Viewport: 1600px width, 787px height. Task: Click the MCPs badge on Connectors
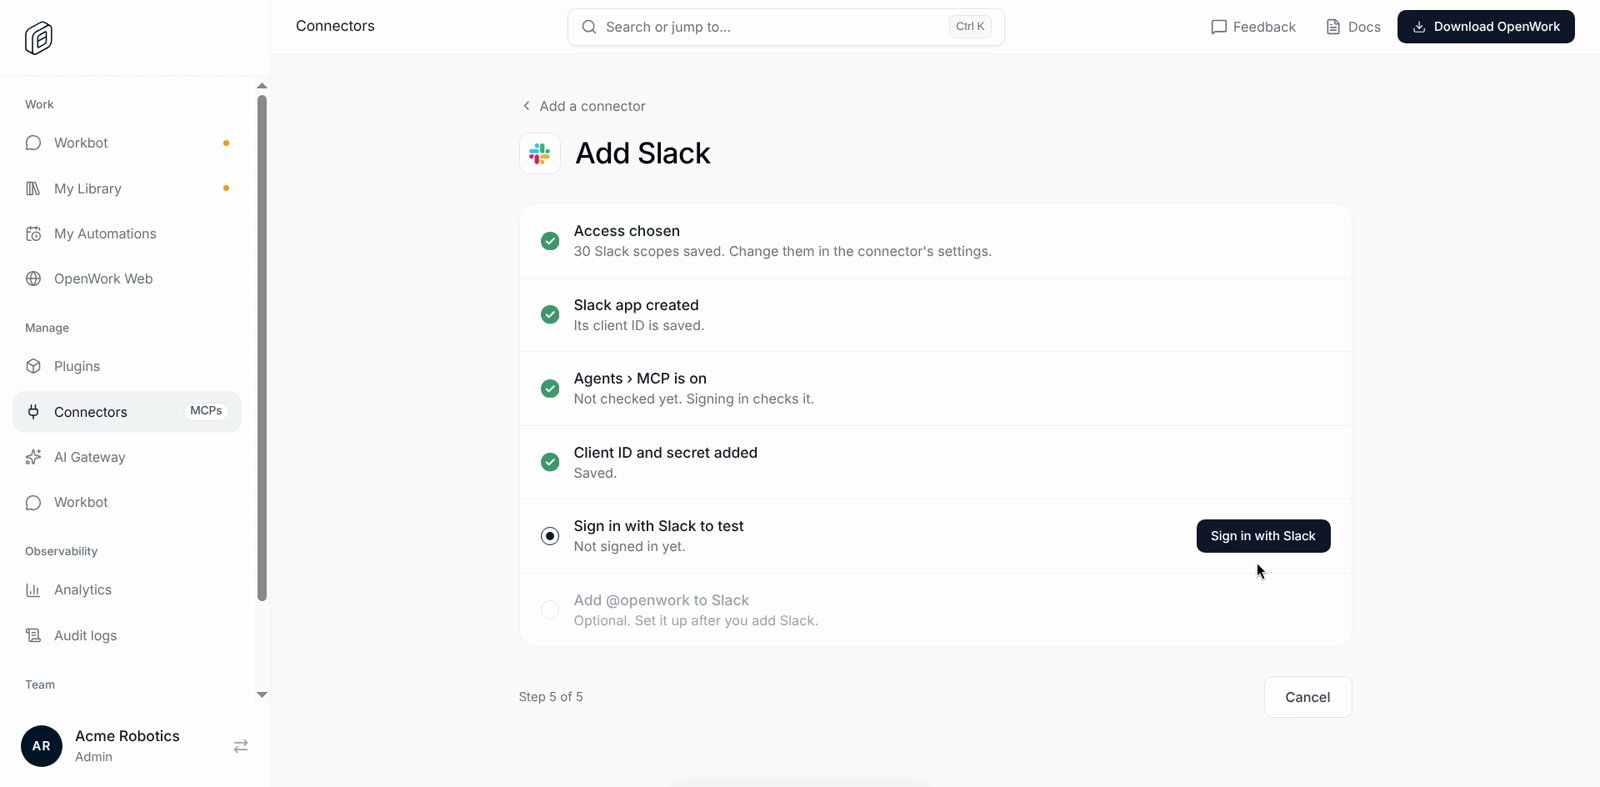206,411
